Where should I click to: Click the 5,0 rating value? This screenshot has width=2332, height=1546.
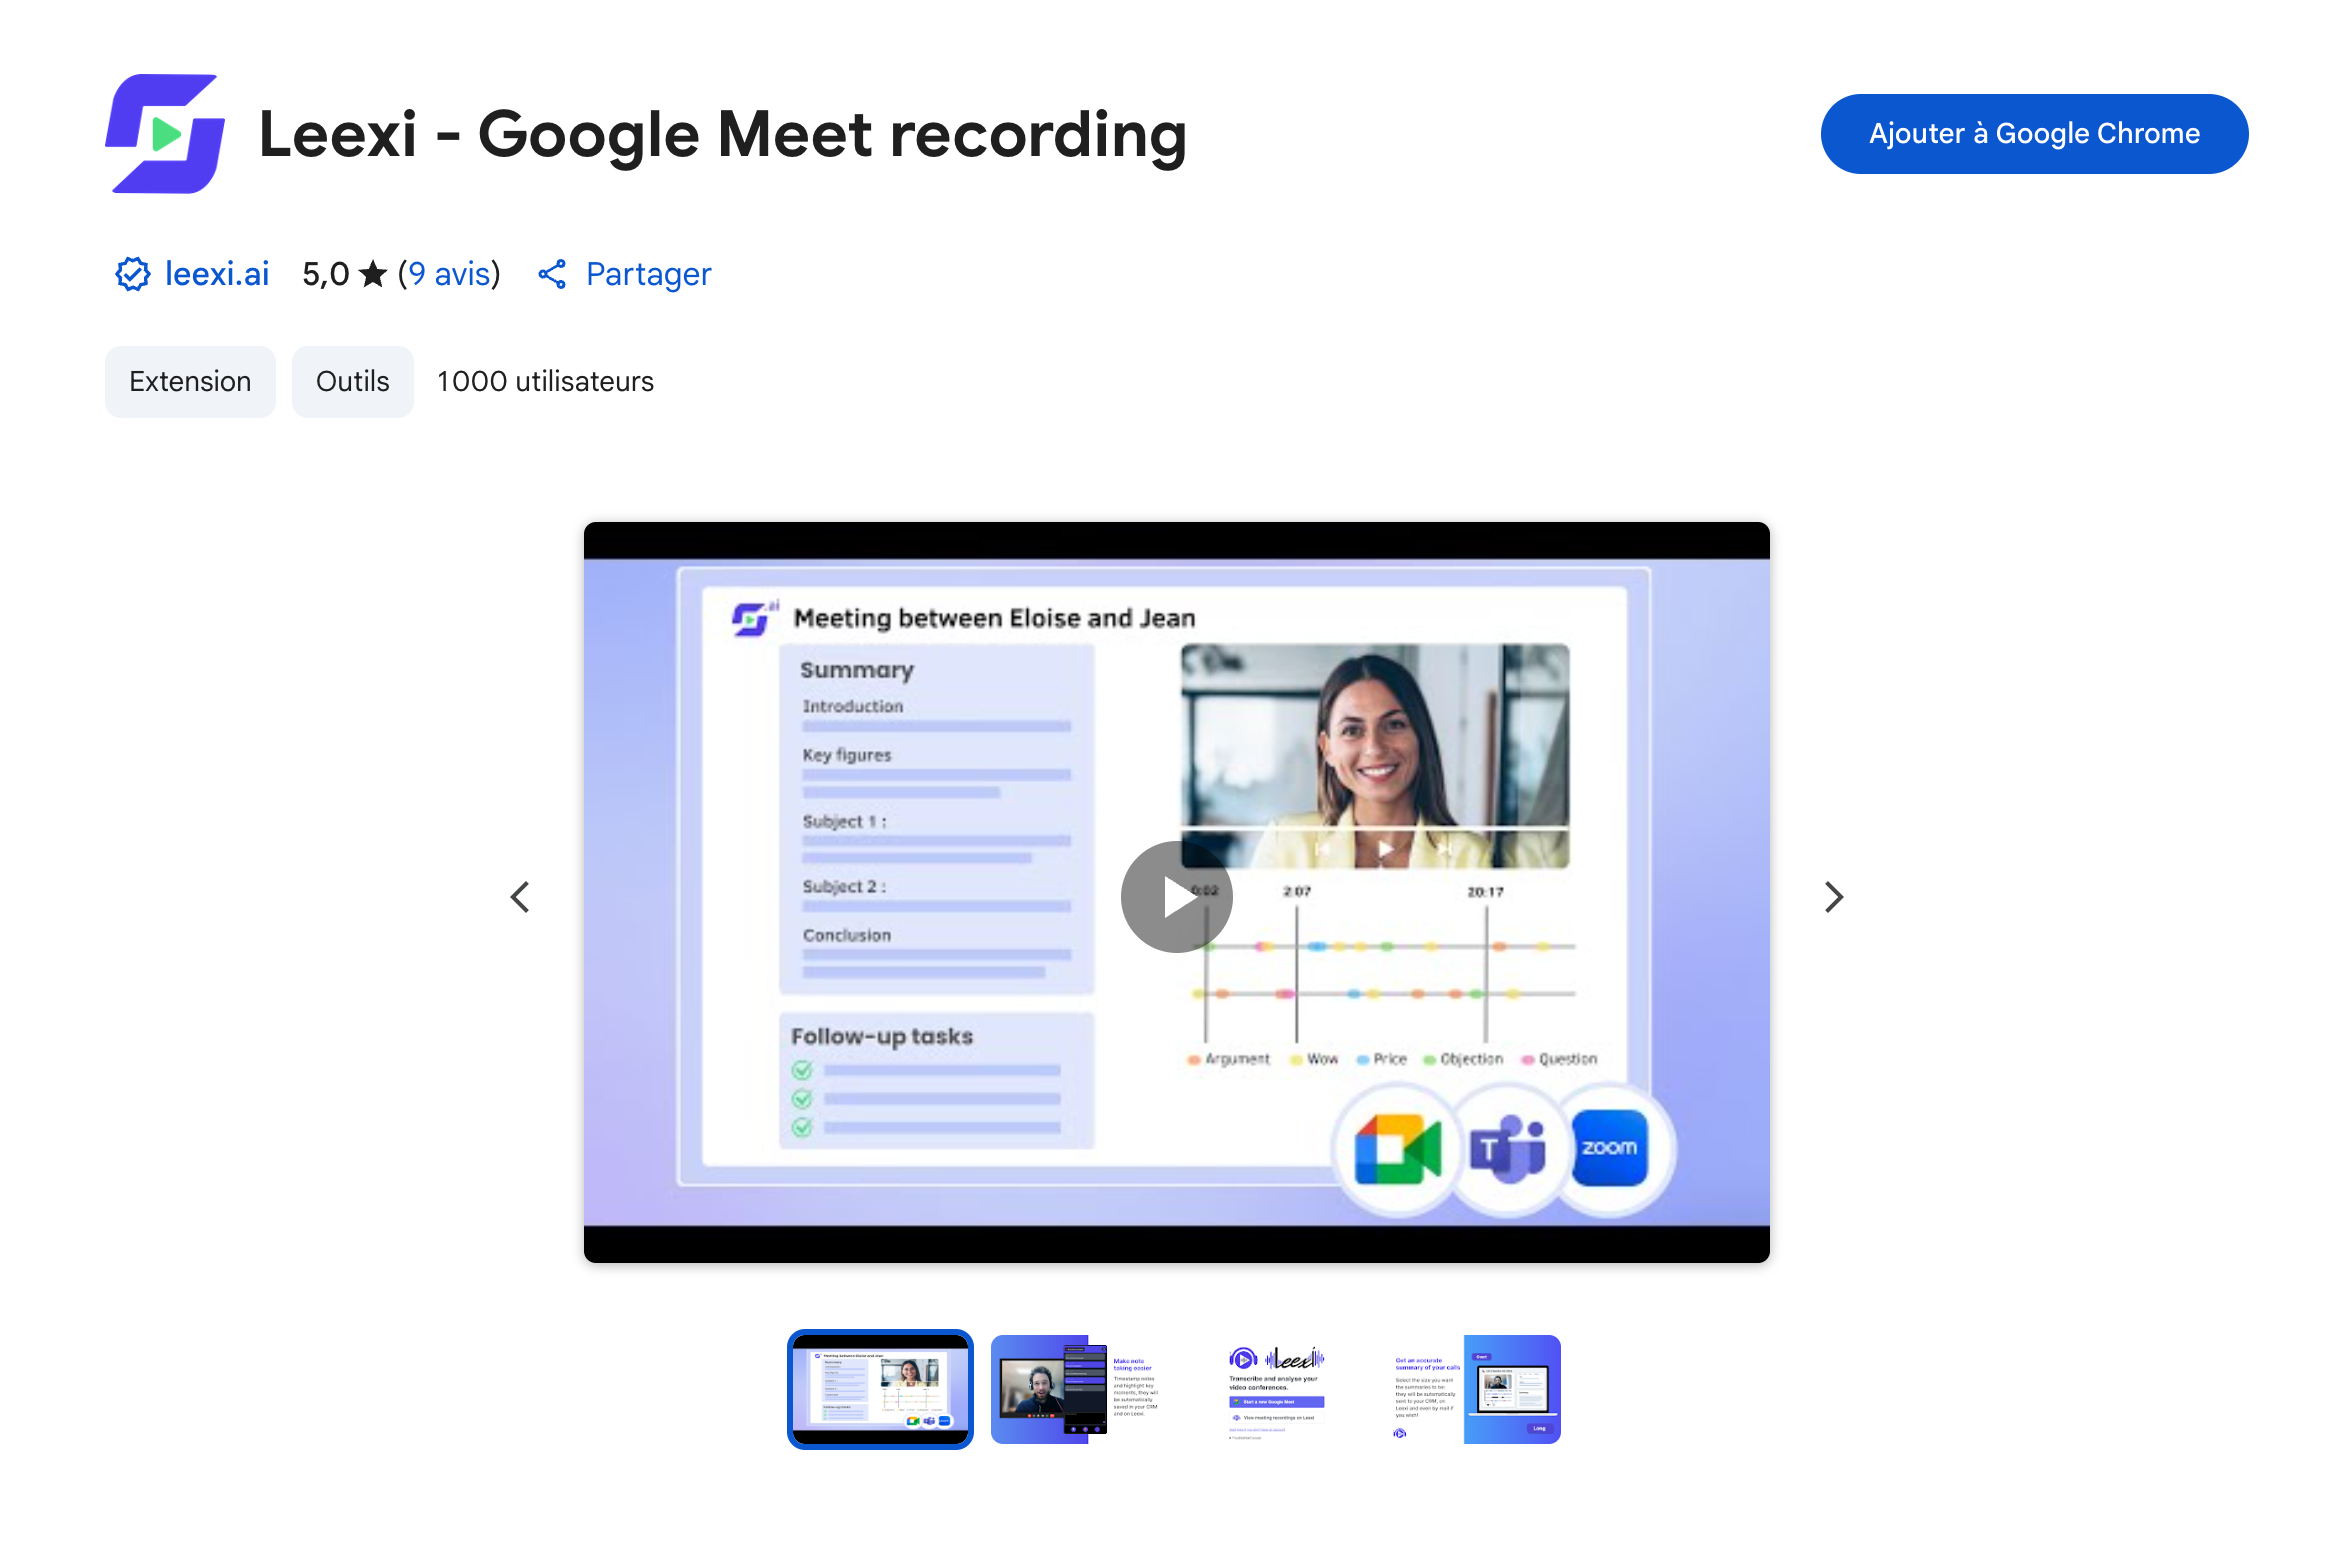click(x=325, y=274)
